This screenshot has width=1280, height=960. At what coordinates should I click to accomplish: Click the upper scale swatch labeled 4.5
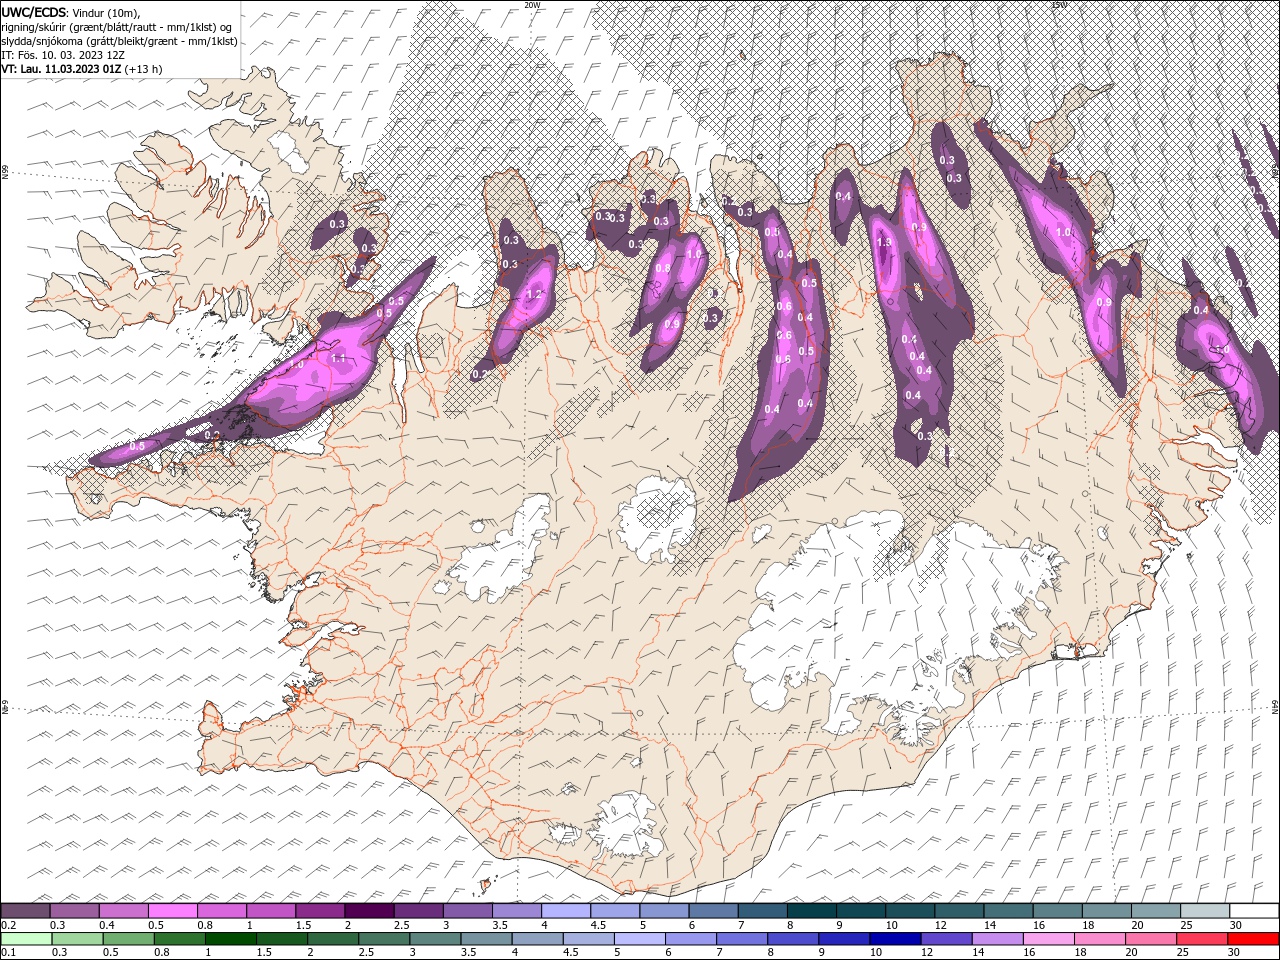(x=613, y=911)
